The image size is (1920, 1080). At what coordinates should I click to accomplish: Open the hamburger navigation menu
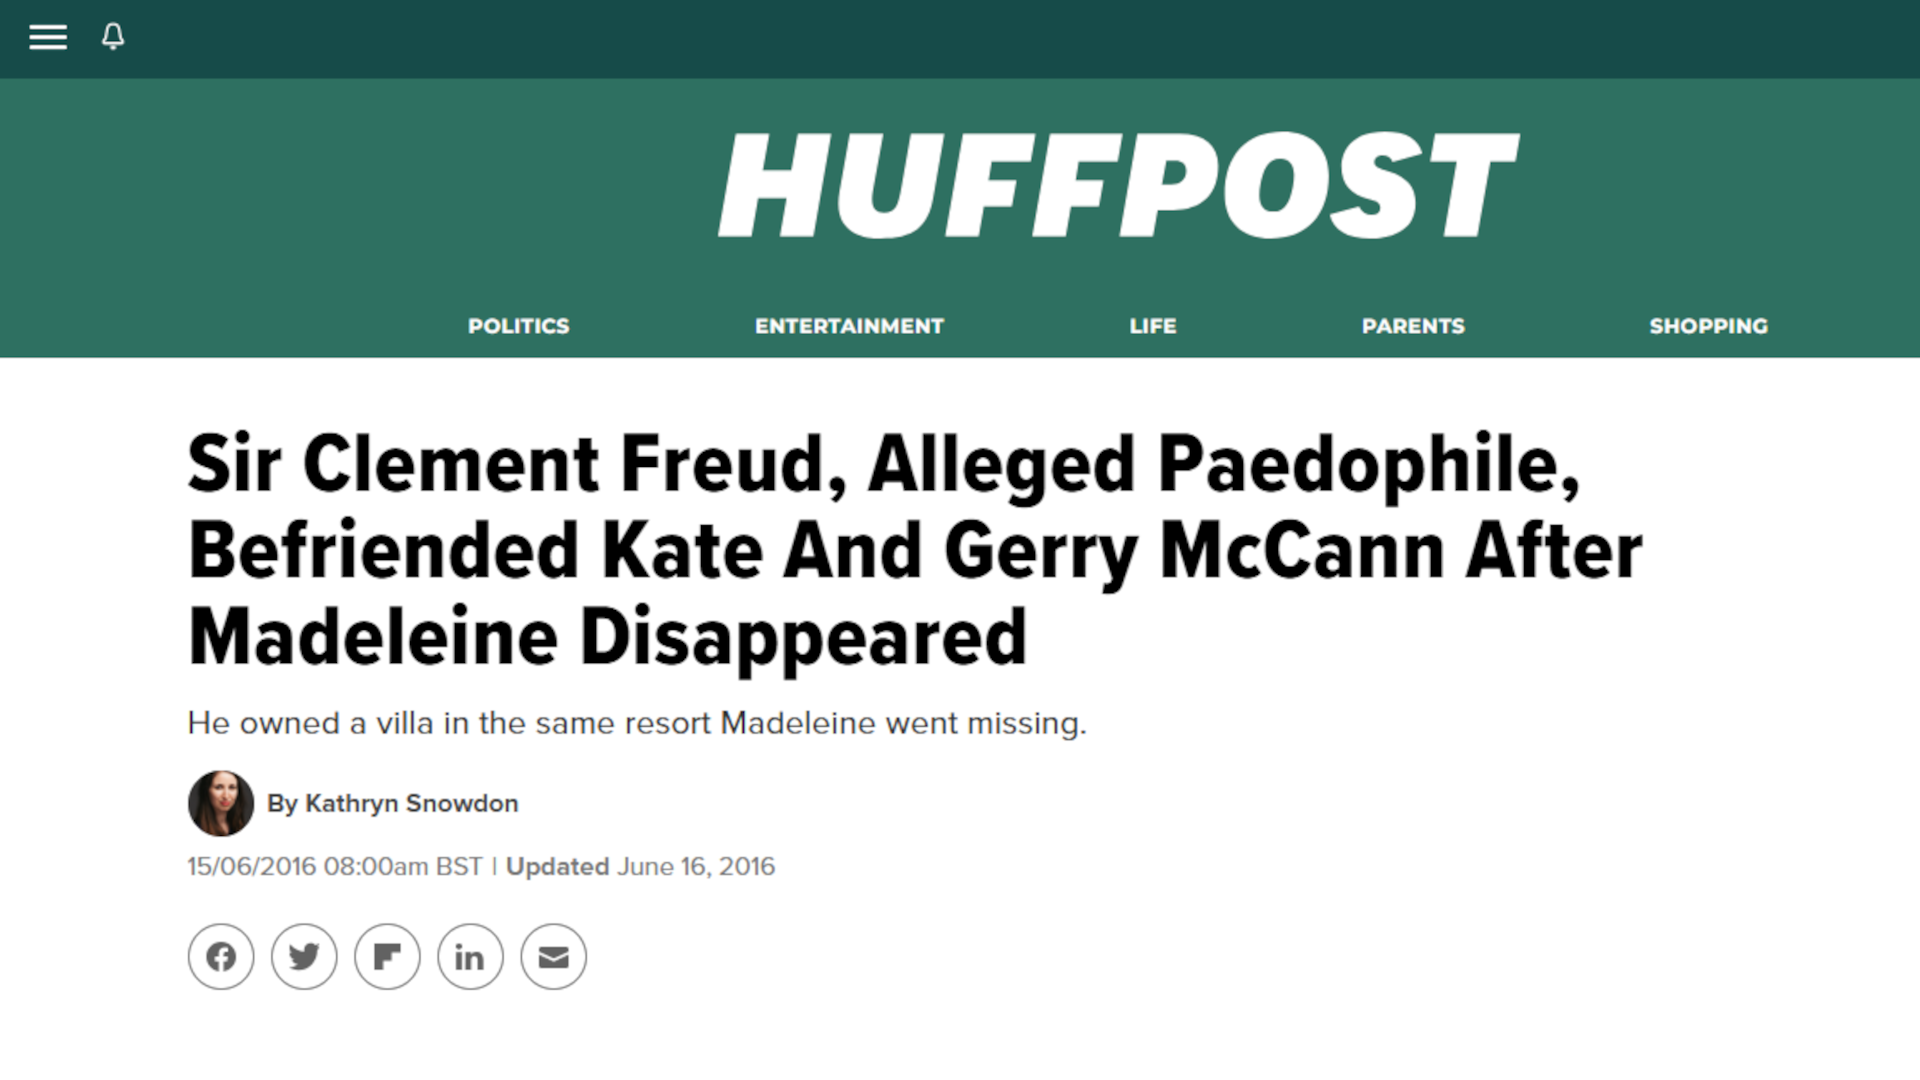47,38
